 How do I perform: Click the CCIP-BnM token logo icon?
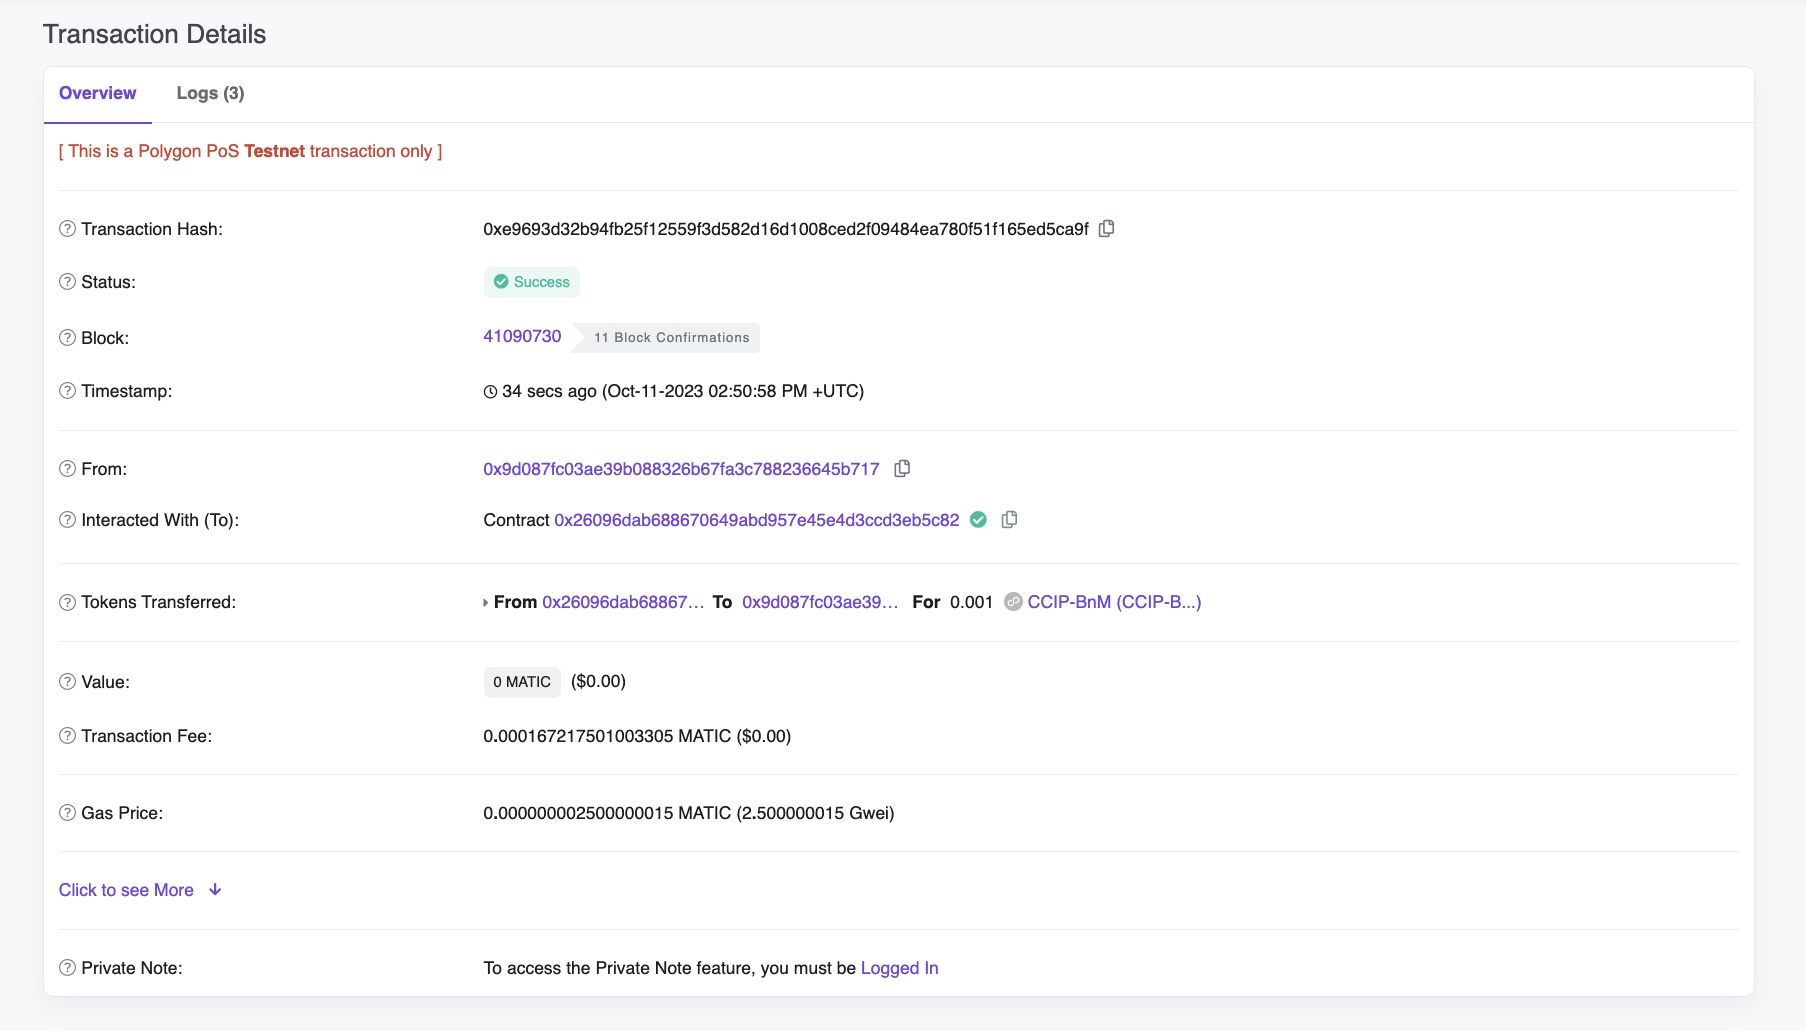coord(1013,602)
